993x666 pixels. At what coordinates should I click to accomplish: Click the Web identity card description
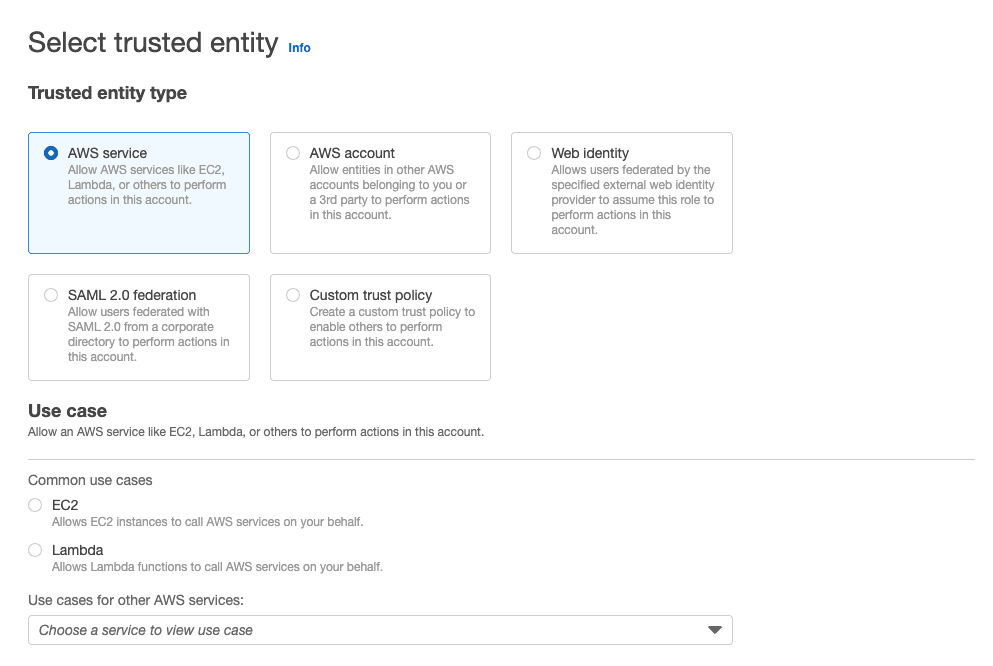pos(632,200)
